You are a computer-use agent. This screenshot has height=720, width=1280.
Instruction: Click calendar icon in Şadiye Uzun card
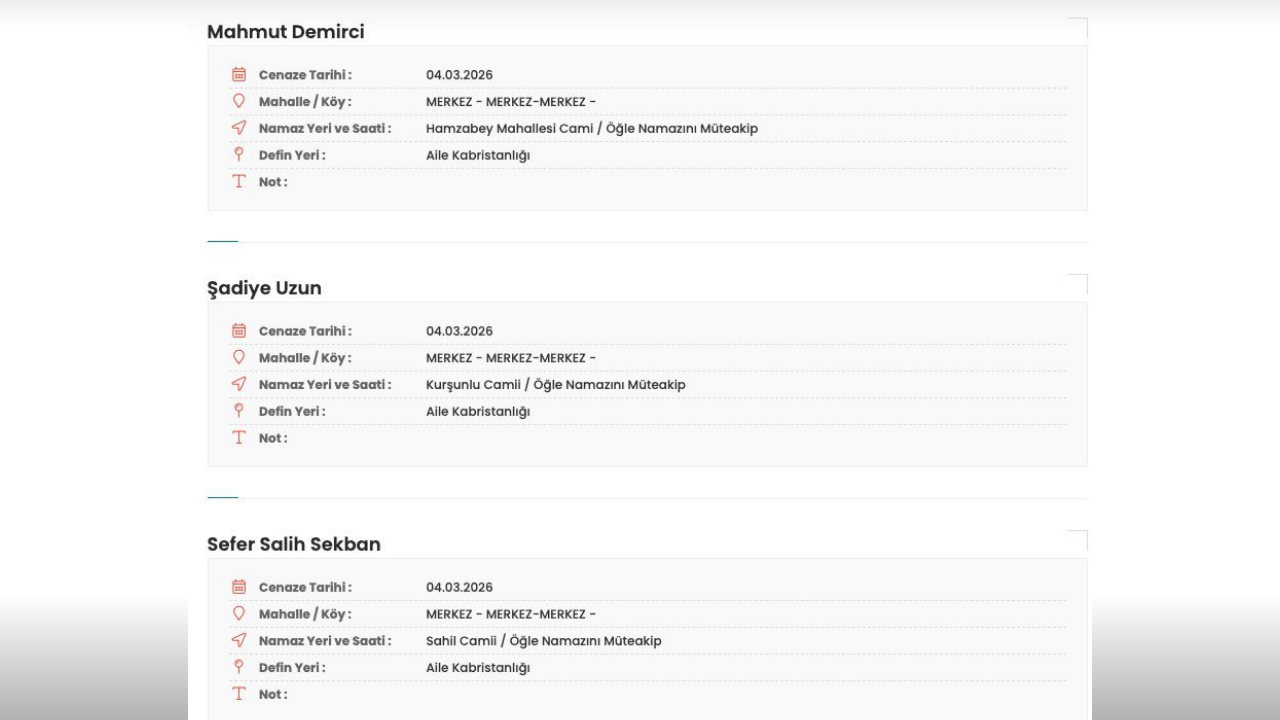[x=239, y=331]
